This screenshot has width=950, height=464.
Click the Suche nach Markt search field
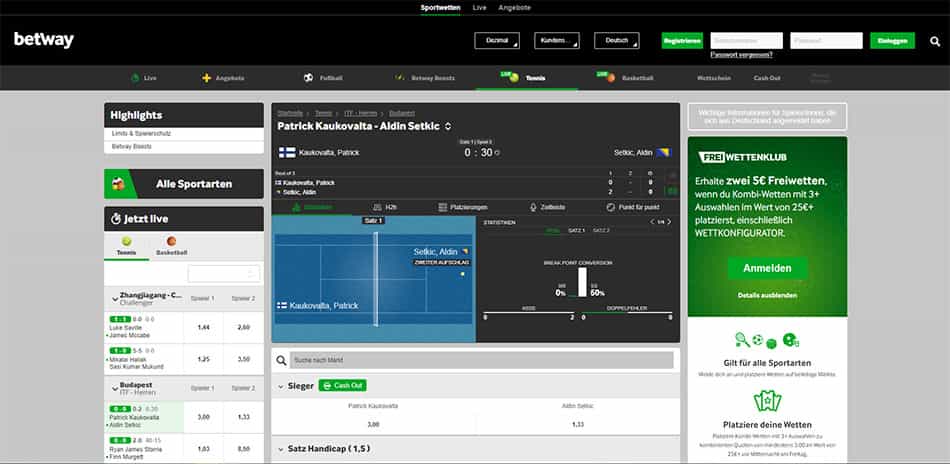point(482,360)
